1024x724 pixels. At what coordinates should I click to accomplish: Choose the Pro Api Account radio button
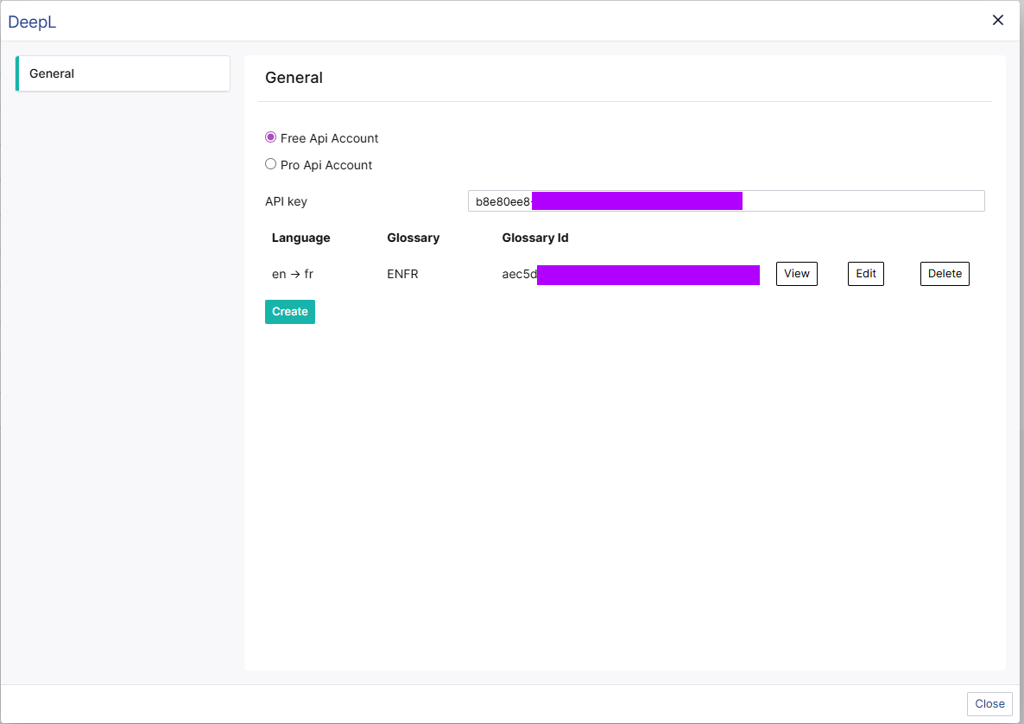270,164
